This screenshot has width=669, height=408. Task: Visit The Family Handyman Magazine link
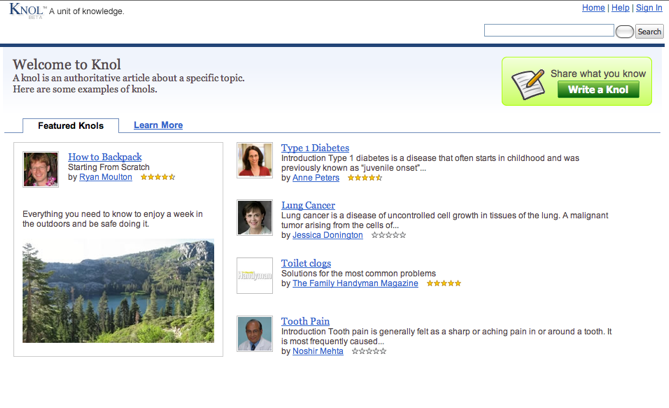tap(355, 283)
